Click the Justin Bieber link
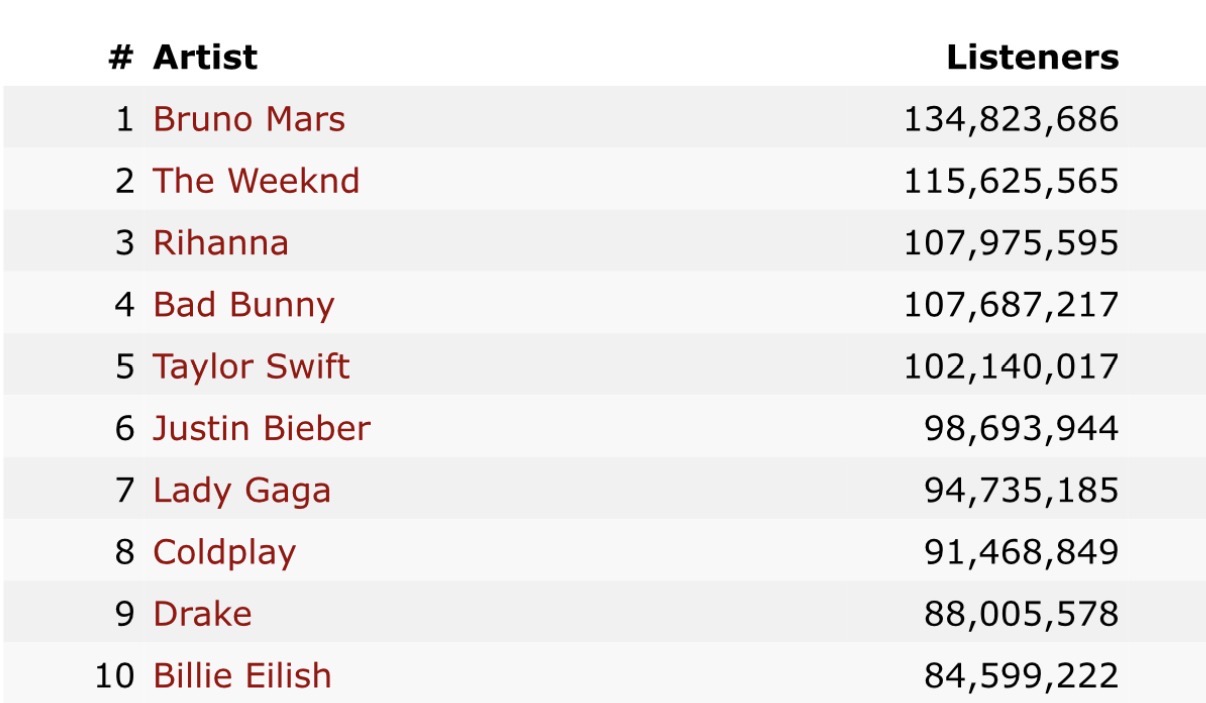 click(262, 429)
